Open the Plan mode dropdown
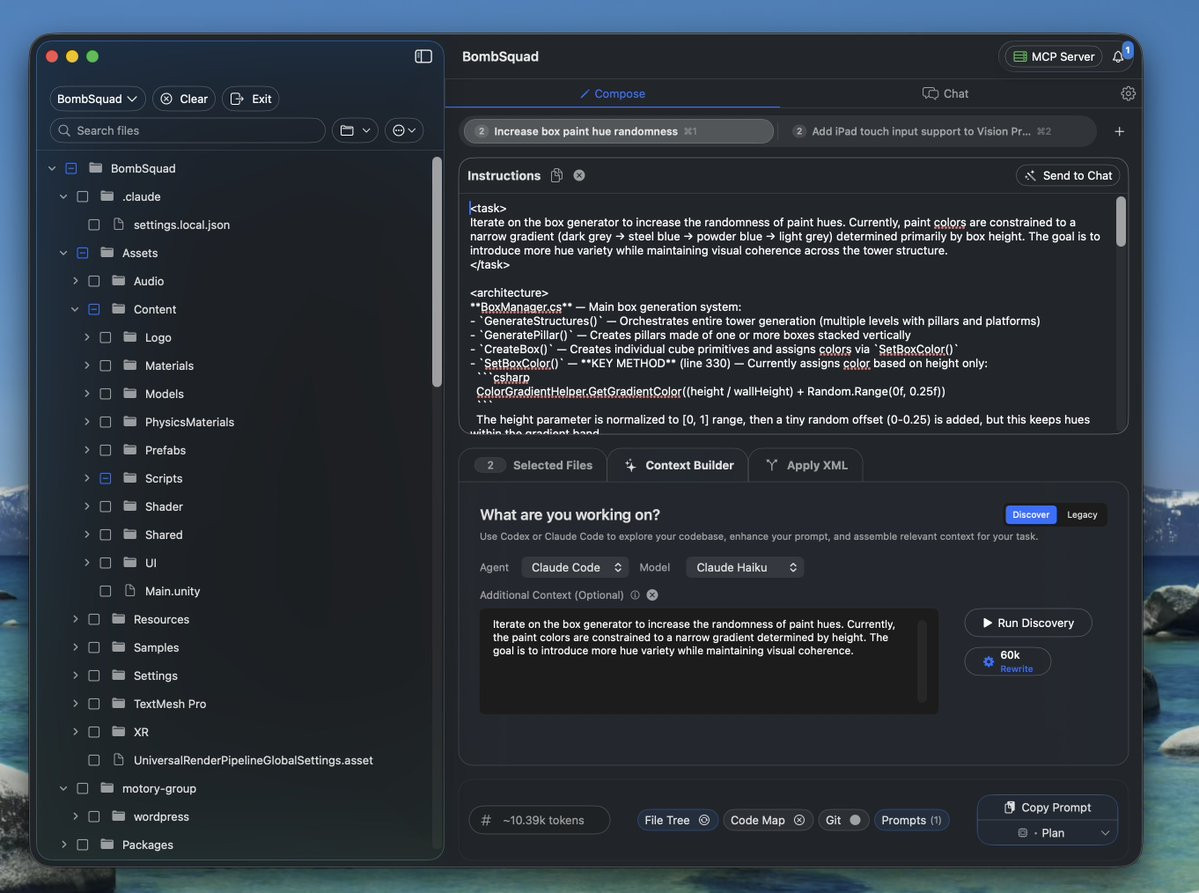 tap(1047, 833)
